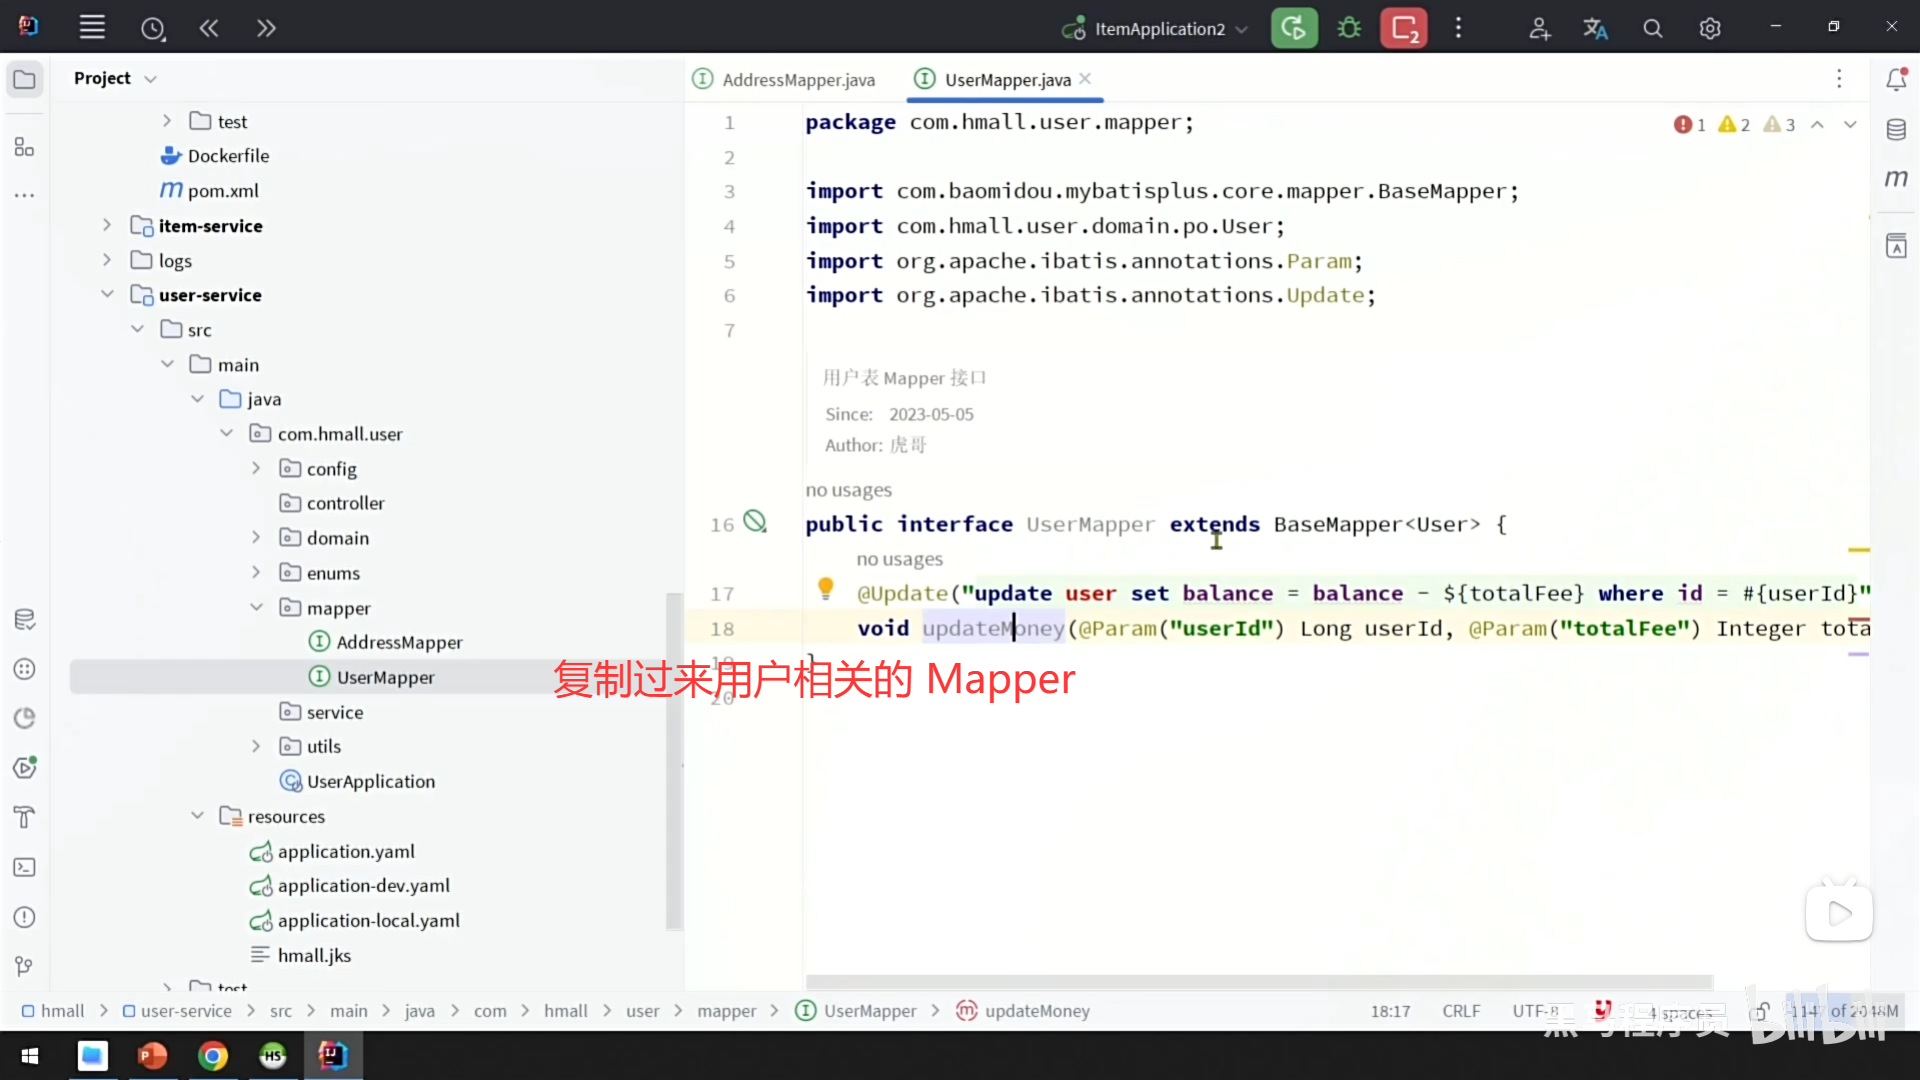Click the CRLF line separator status button
The width and height of the screenshot is (1920, 1080).
click(x=1460, y=1011)
